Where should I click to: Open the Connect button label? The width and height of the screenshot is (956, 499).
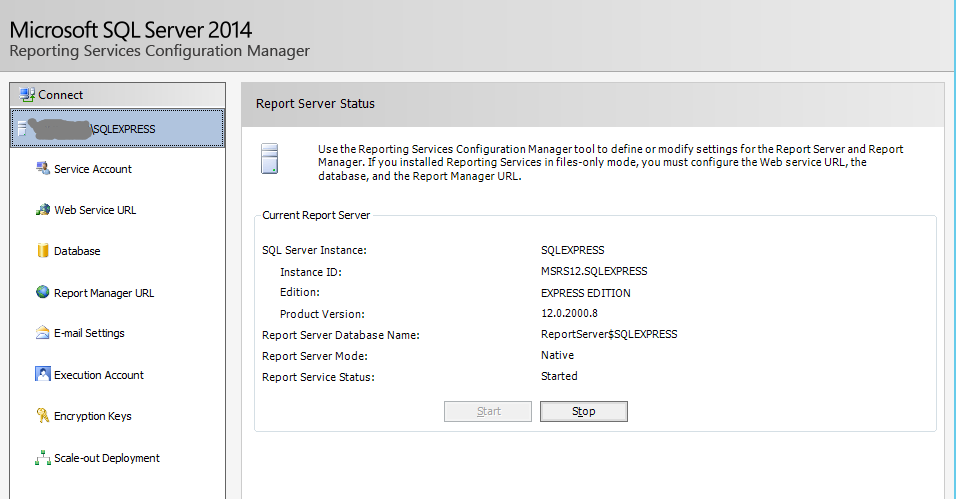click(x=60, y=95)
